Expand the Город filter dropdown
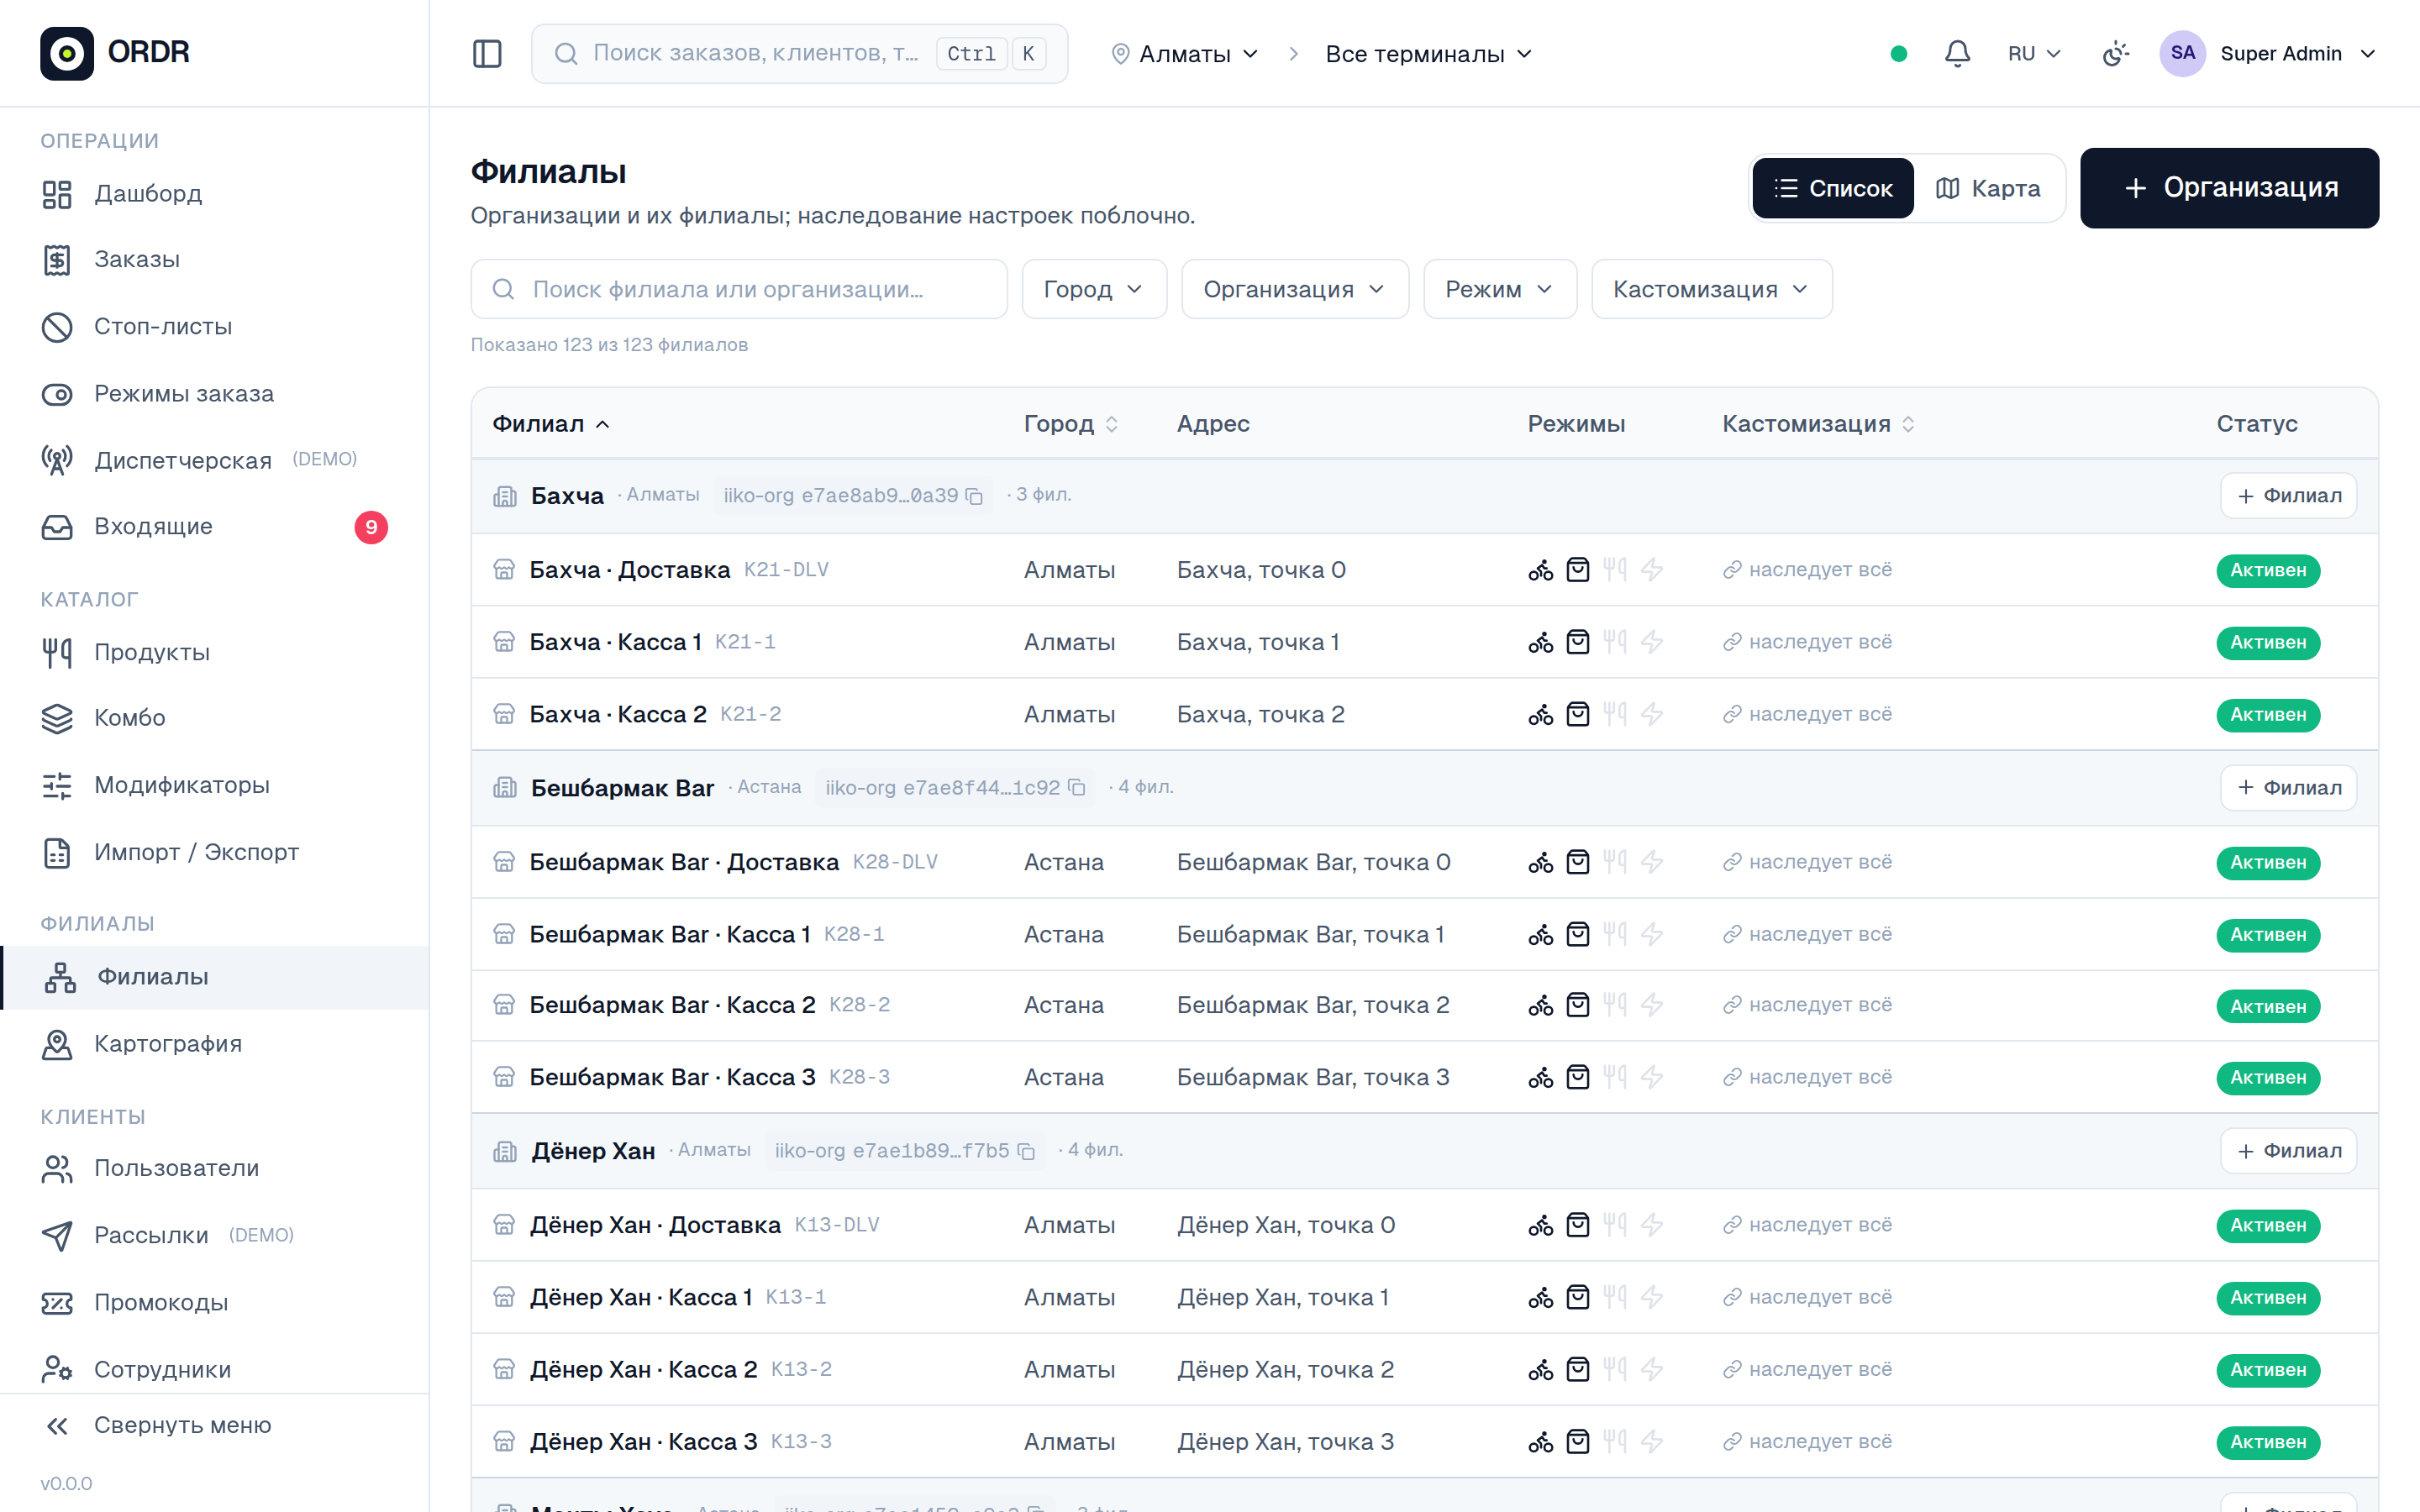The height and width of the screenshot is (1512, 2420). [1094, 289]
